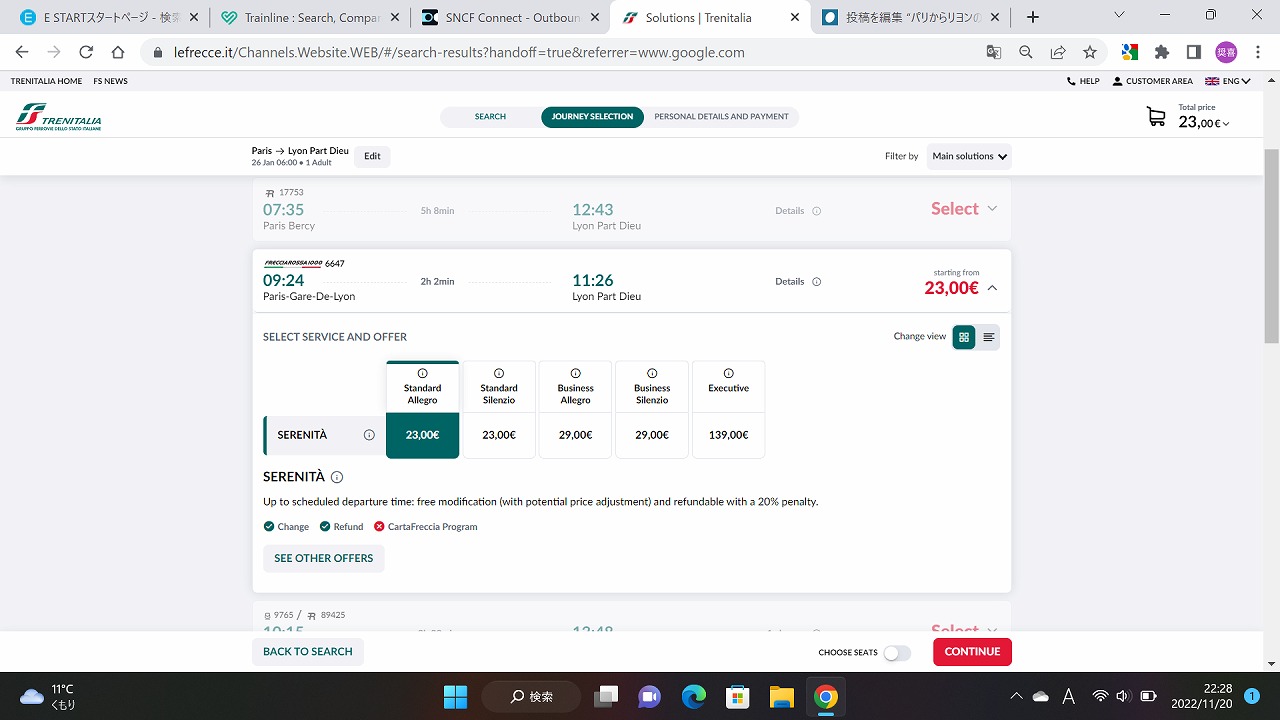Open Chrome's three-dot menu

pos(1258,52)
